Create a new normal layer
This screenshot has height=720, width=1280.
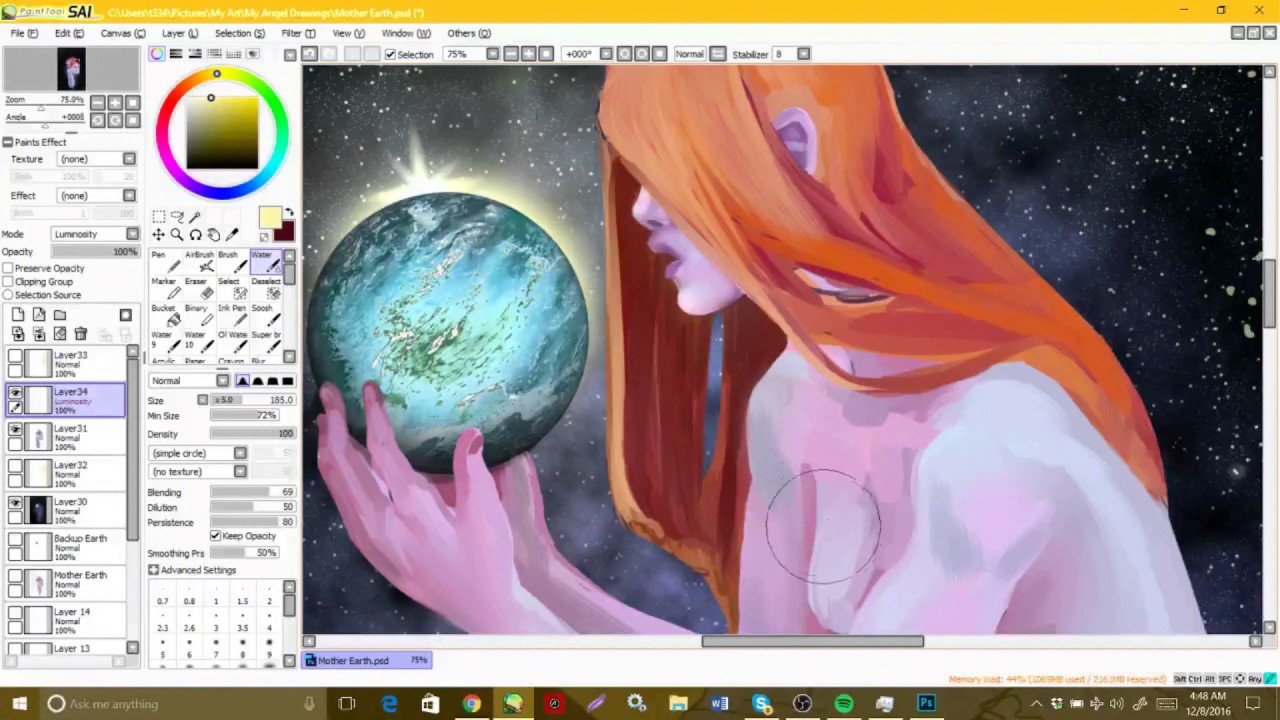pos(18,315)
